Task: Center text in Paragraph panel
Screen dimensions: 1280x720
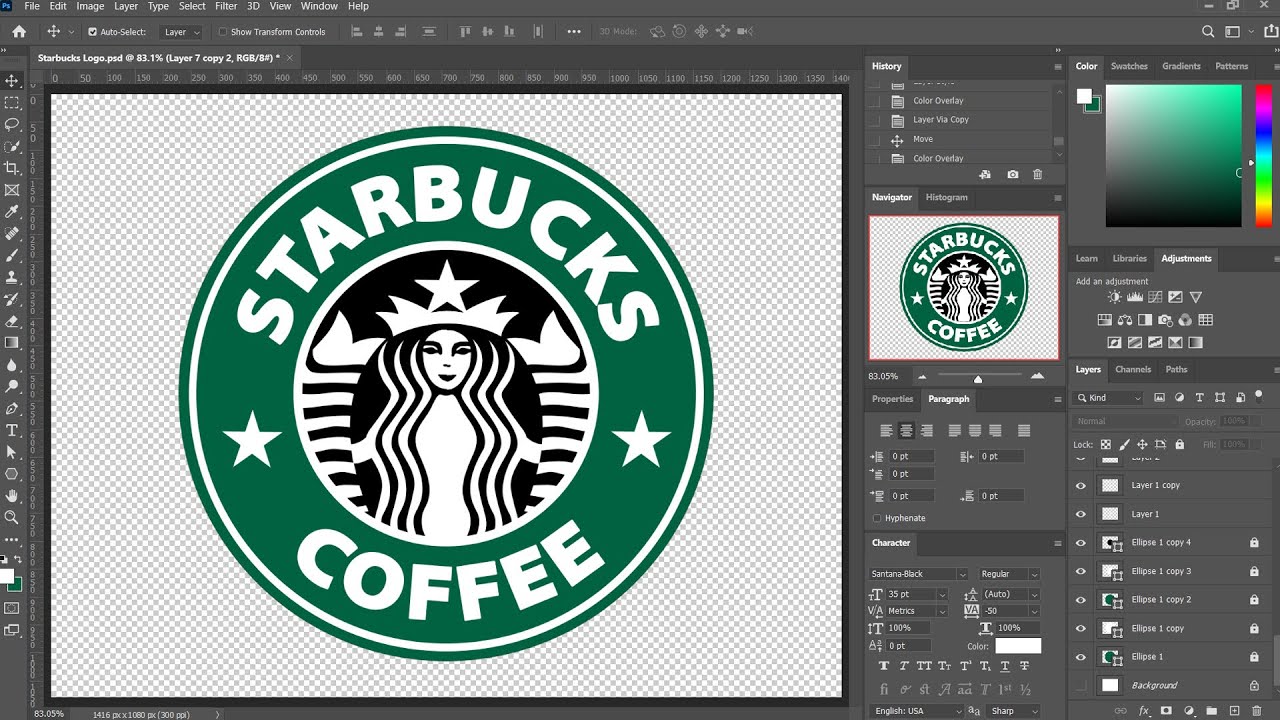Action: [906, 431]
